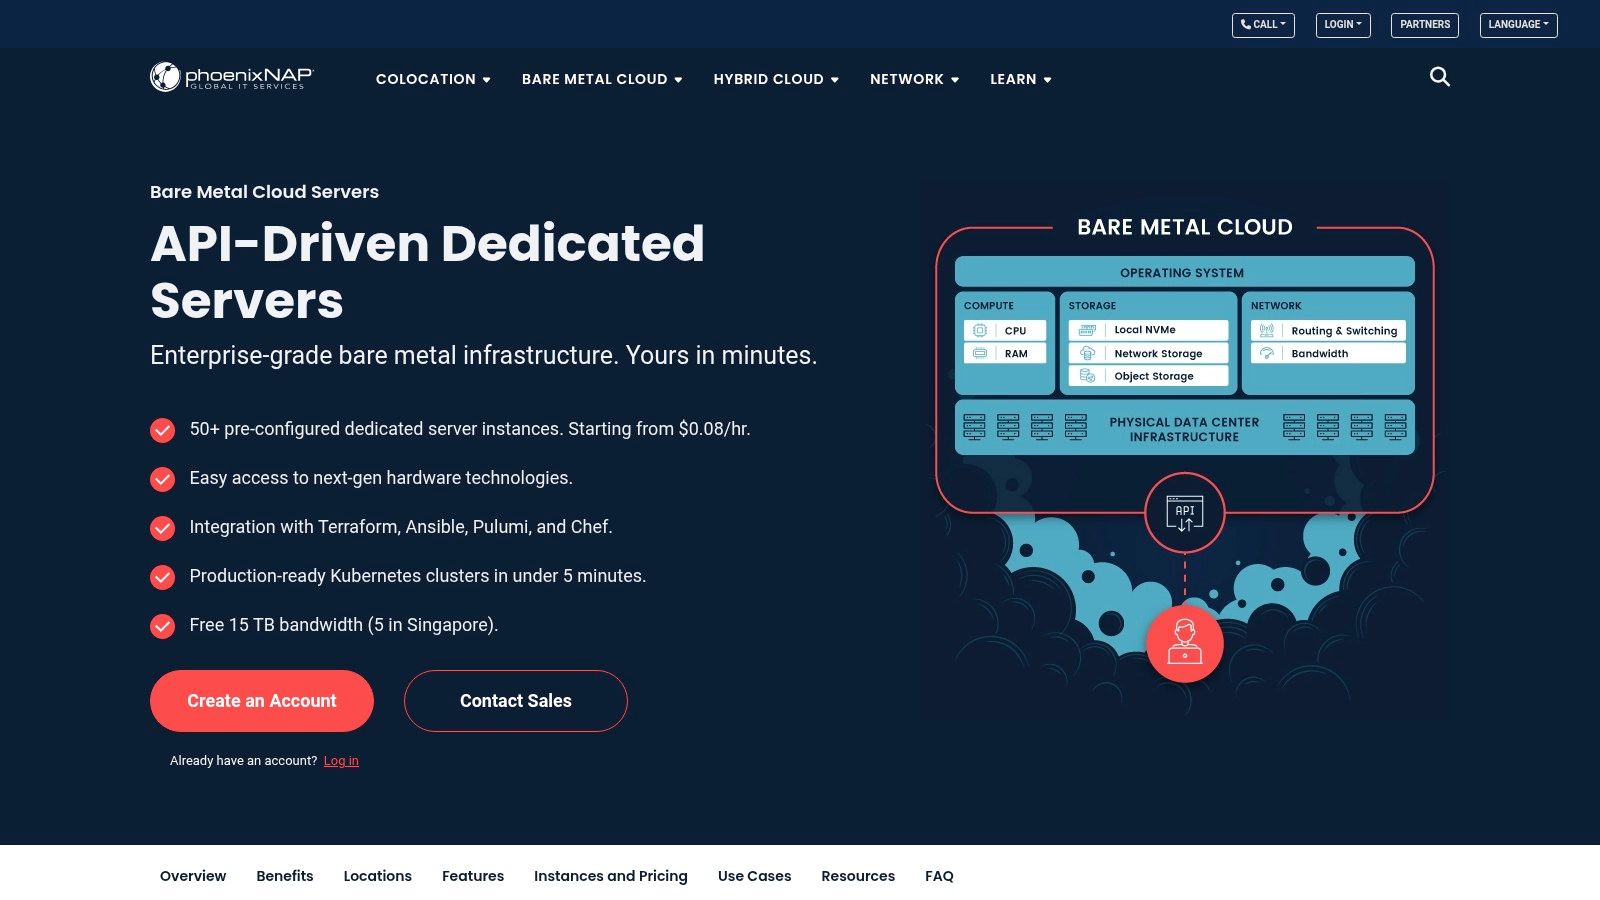
Task: Open the search magnifier icon
Action: (x=1439, y=77)
